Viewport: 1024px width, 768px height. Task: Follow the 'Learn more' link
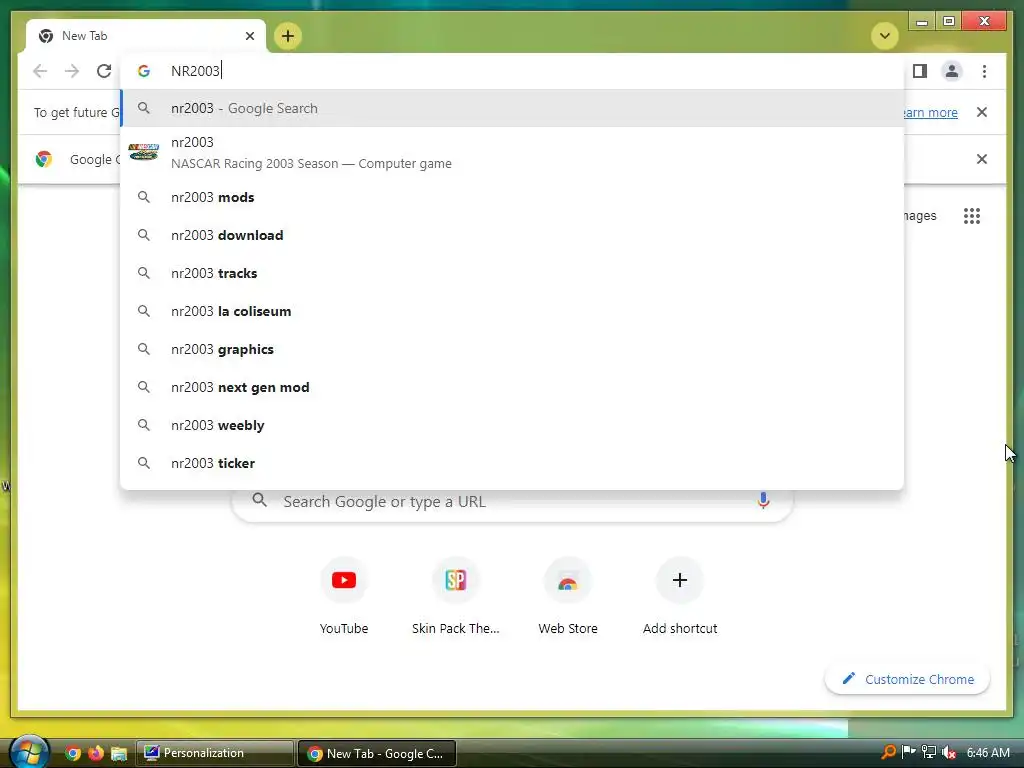point(931,112)
